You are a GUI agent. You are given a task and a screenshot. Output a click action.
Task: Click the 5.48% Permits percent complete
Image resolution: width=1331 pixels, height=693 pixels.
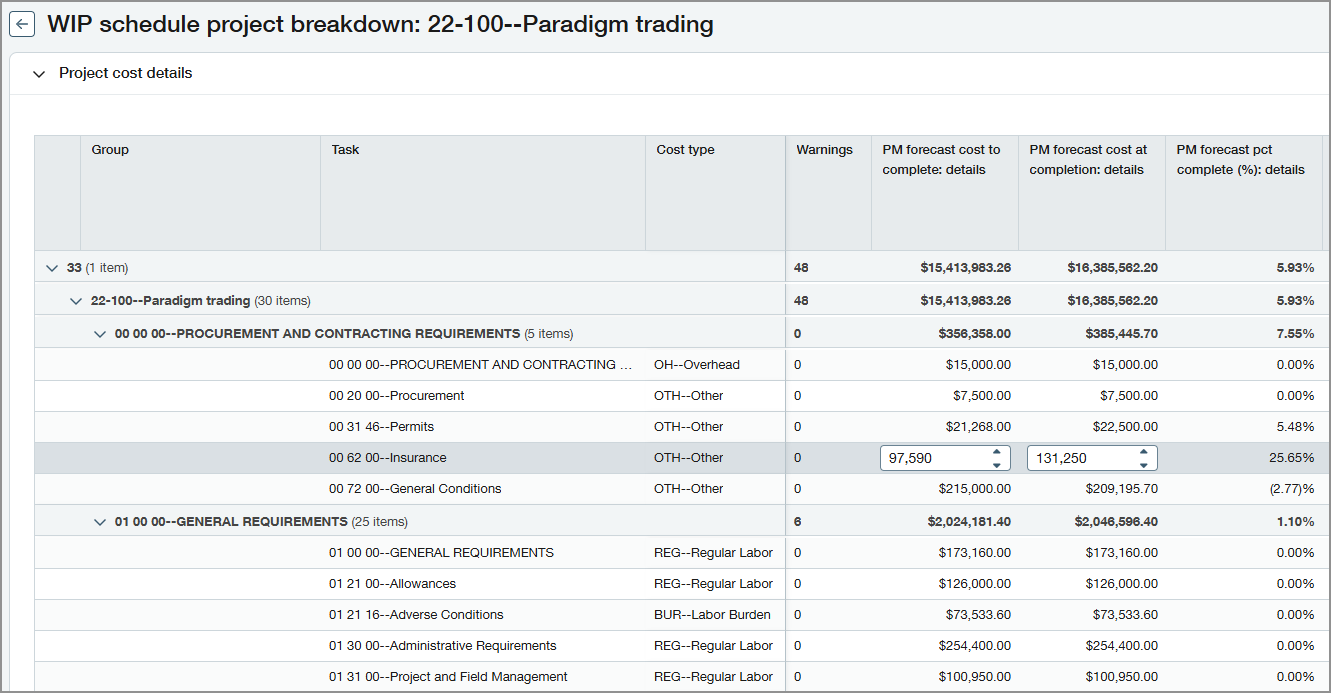tap(1295, 427)
